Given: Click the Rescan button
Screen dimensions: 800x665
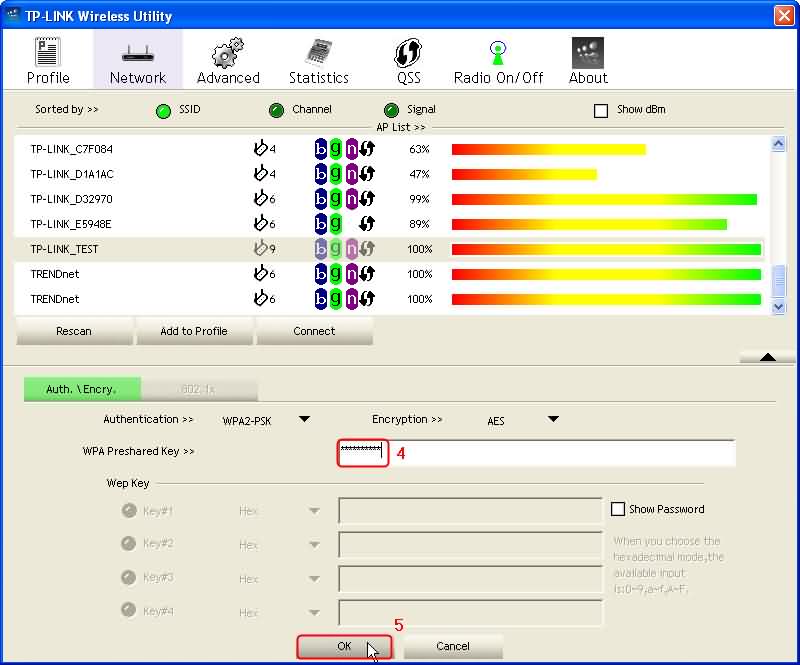Looking at the screenshot, I should 74,331.
